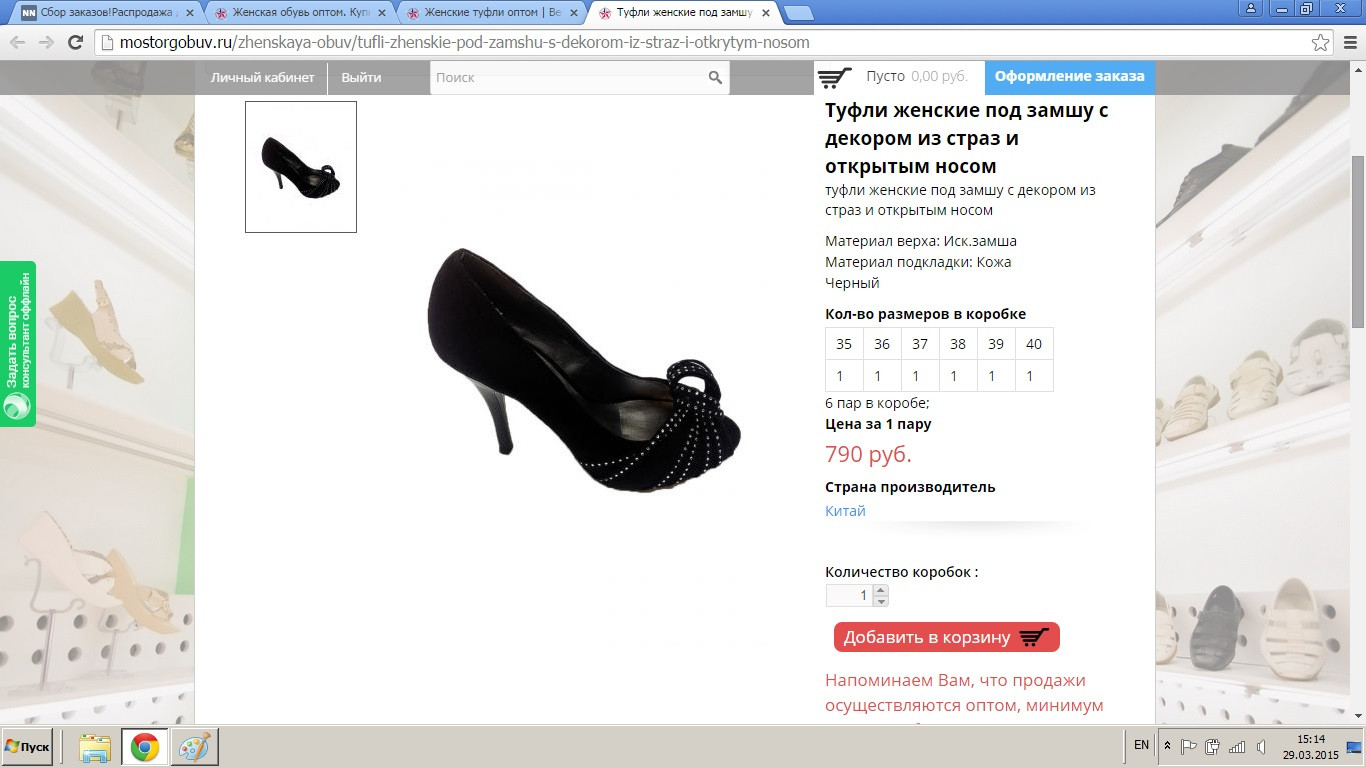
Task: Open Windows Explorer from the taskbar
Action: pos(95,747)
